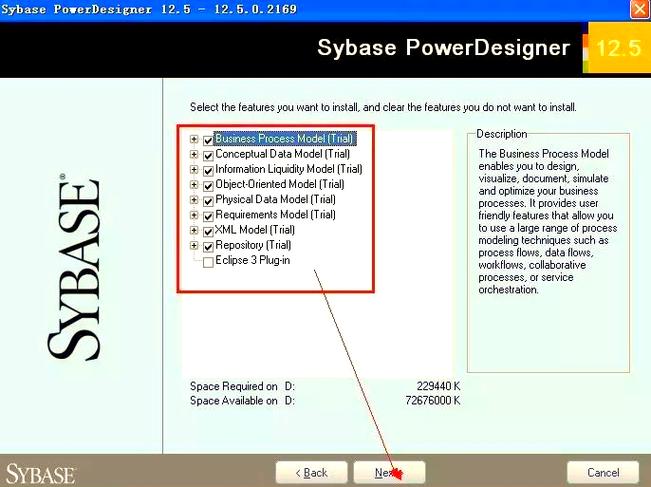Close the installer window
The image size is (651, 487).
(640, 9)
